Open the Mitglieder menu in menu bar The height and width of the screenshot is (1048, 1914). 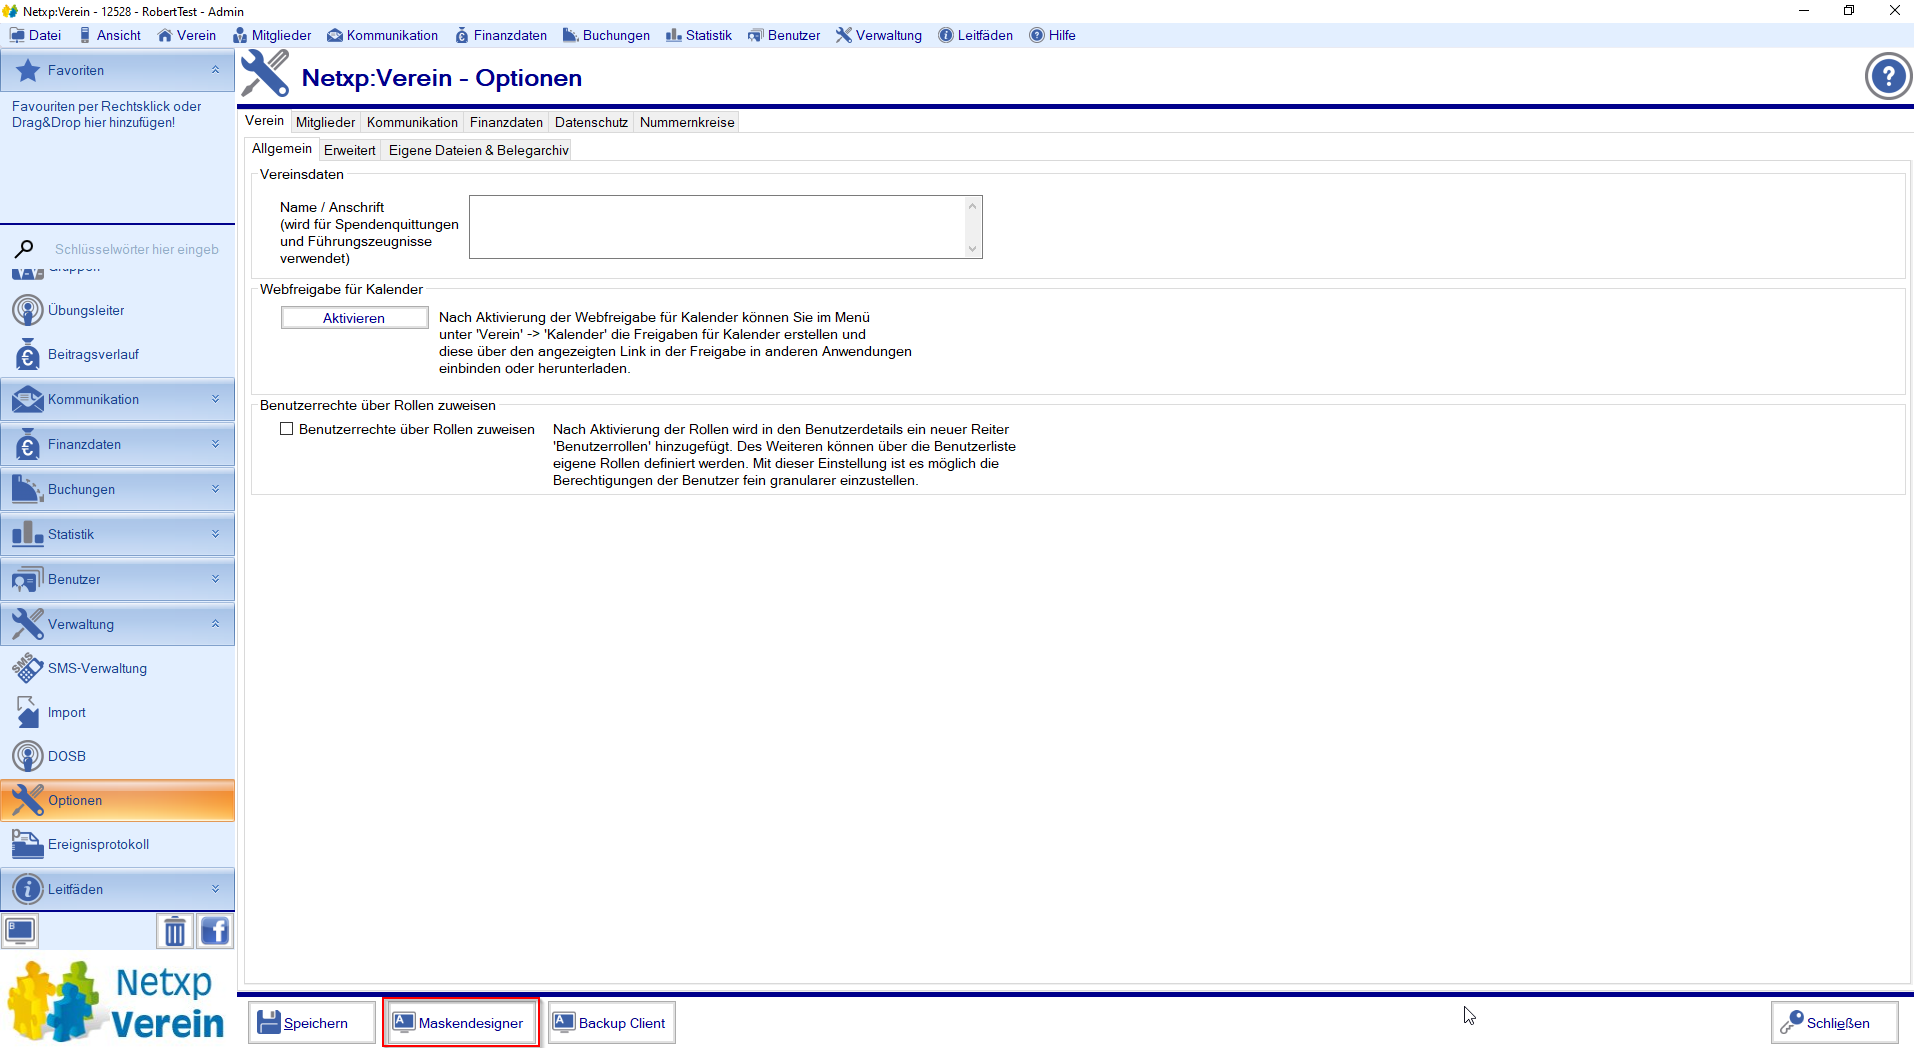tap(272, 35)
